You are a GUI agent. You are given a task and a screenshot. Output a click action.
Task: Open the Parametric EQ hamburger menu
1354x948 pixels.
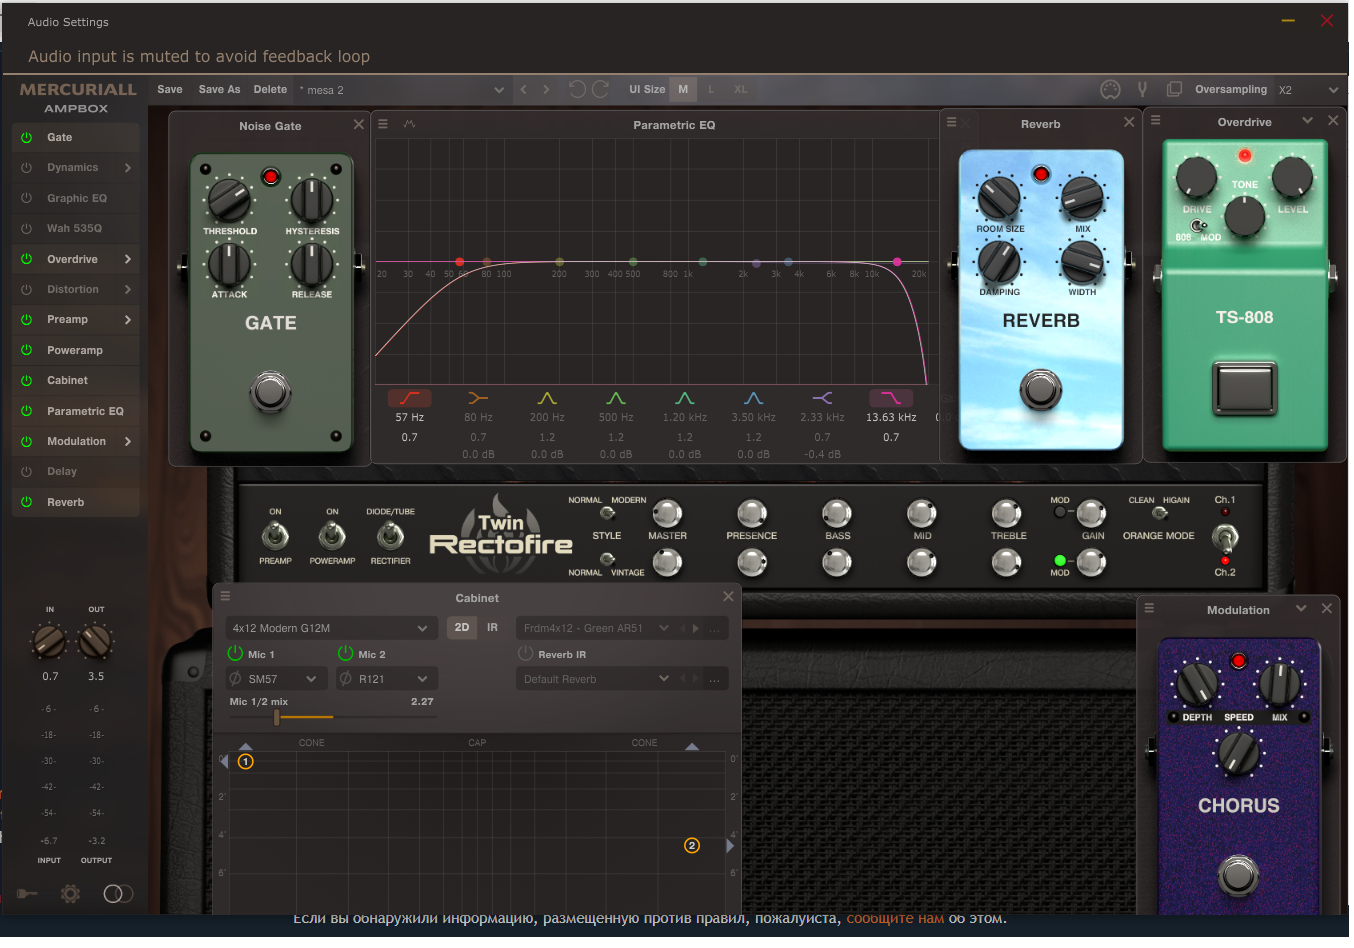pos(383,124)
